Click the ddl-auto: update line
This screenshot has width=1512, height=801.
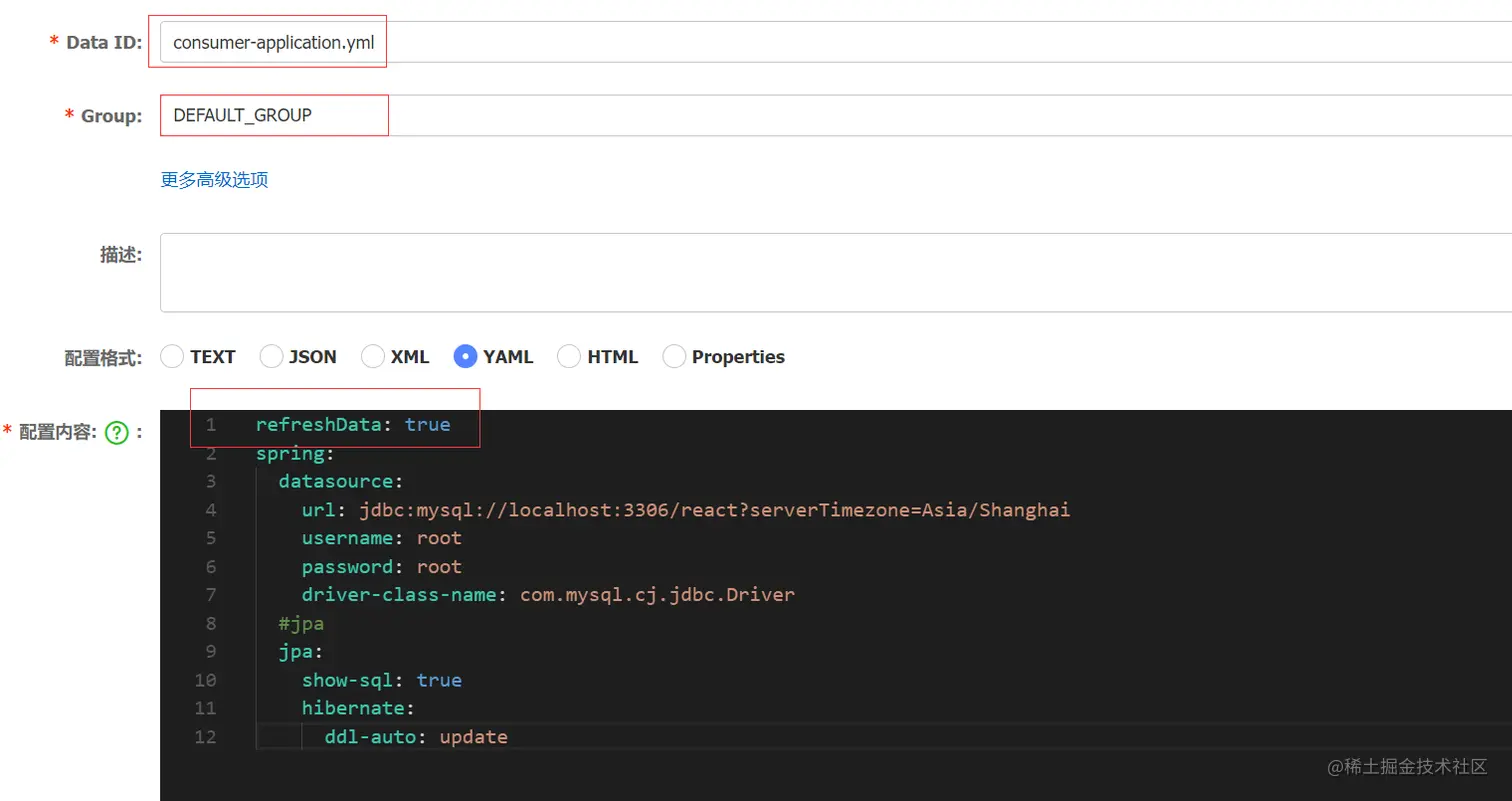coord(416,737)
